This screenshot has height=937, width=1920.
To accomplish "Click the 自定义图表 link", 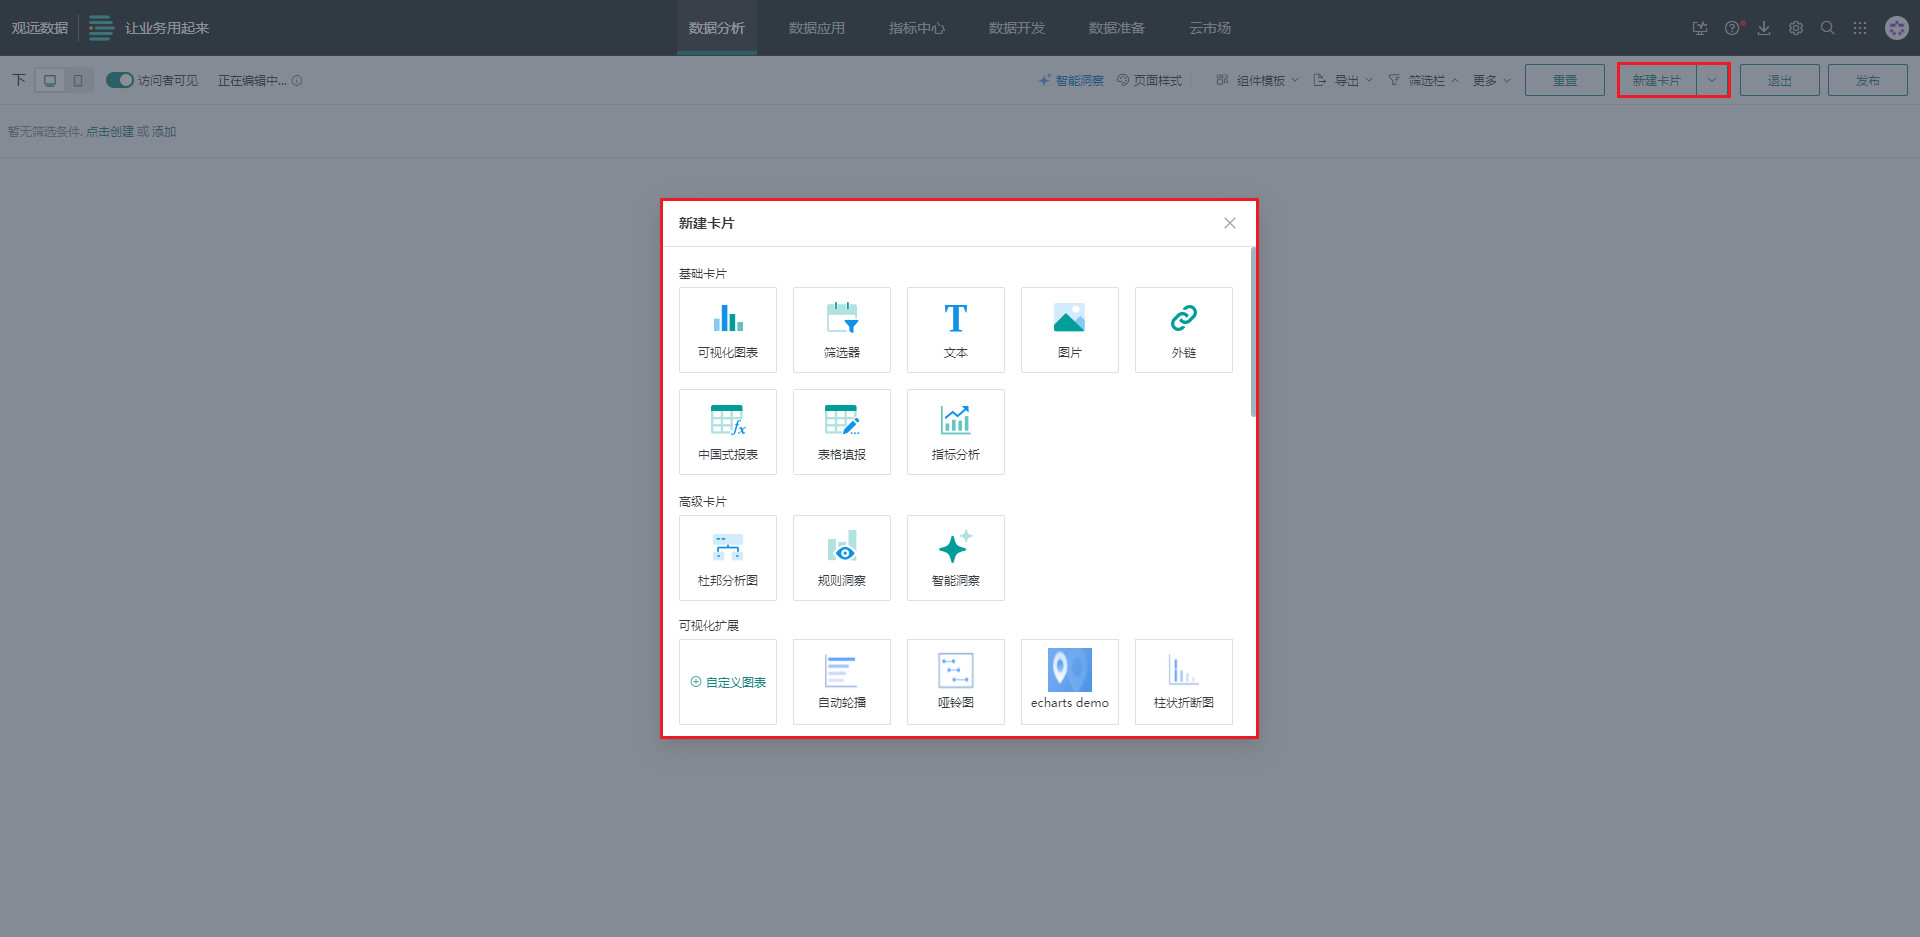I will coord(728,682).
